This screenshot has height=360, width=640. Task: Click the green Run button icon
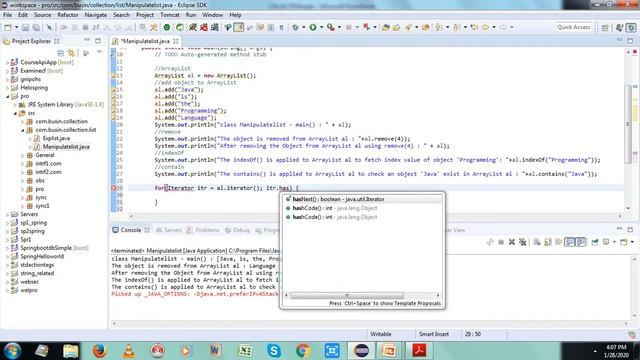coord(313,27)
